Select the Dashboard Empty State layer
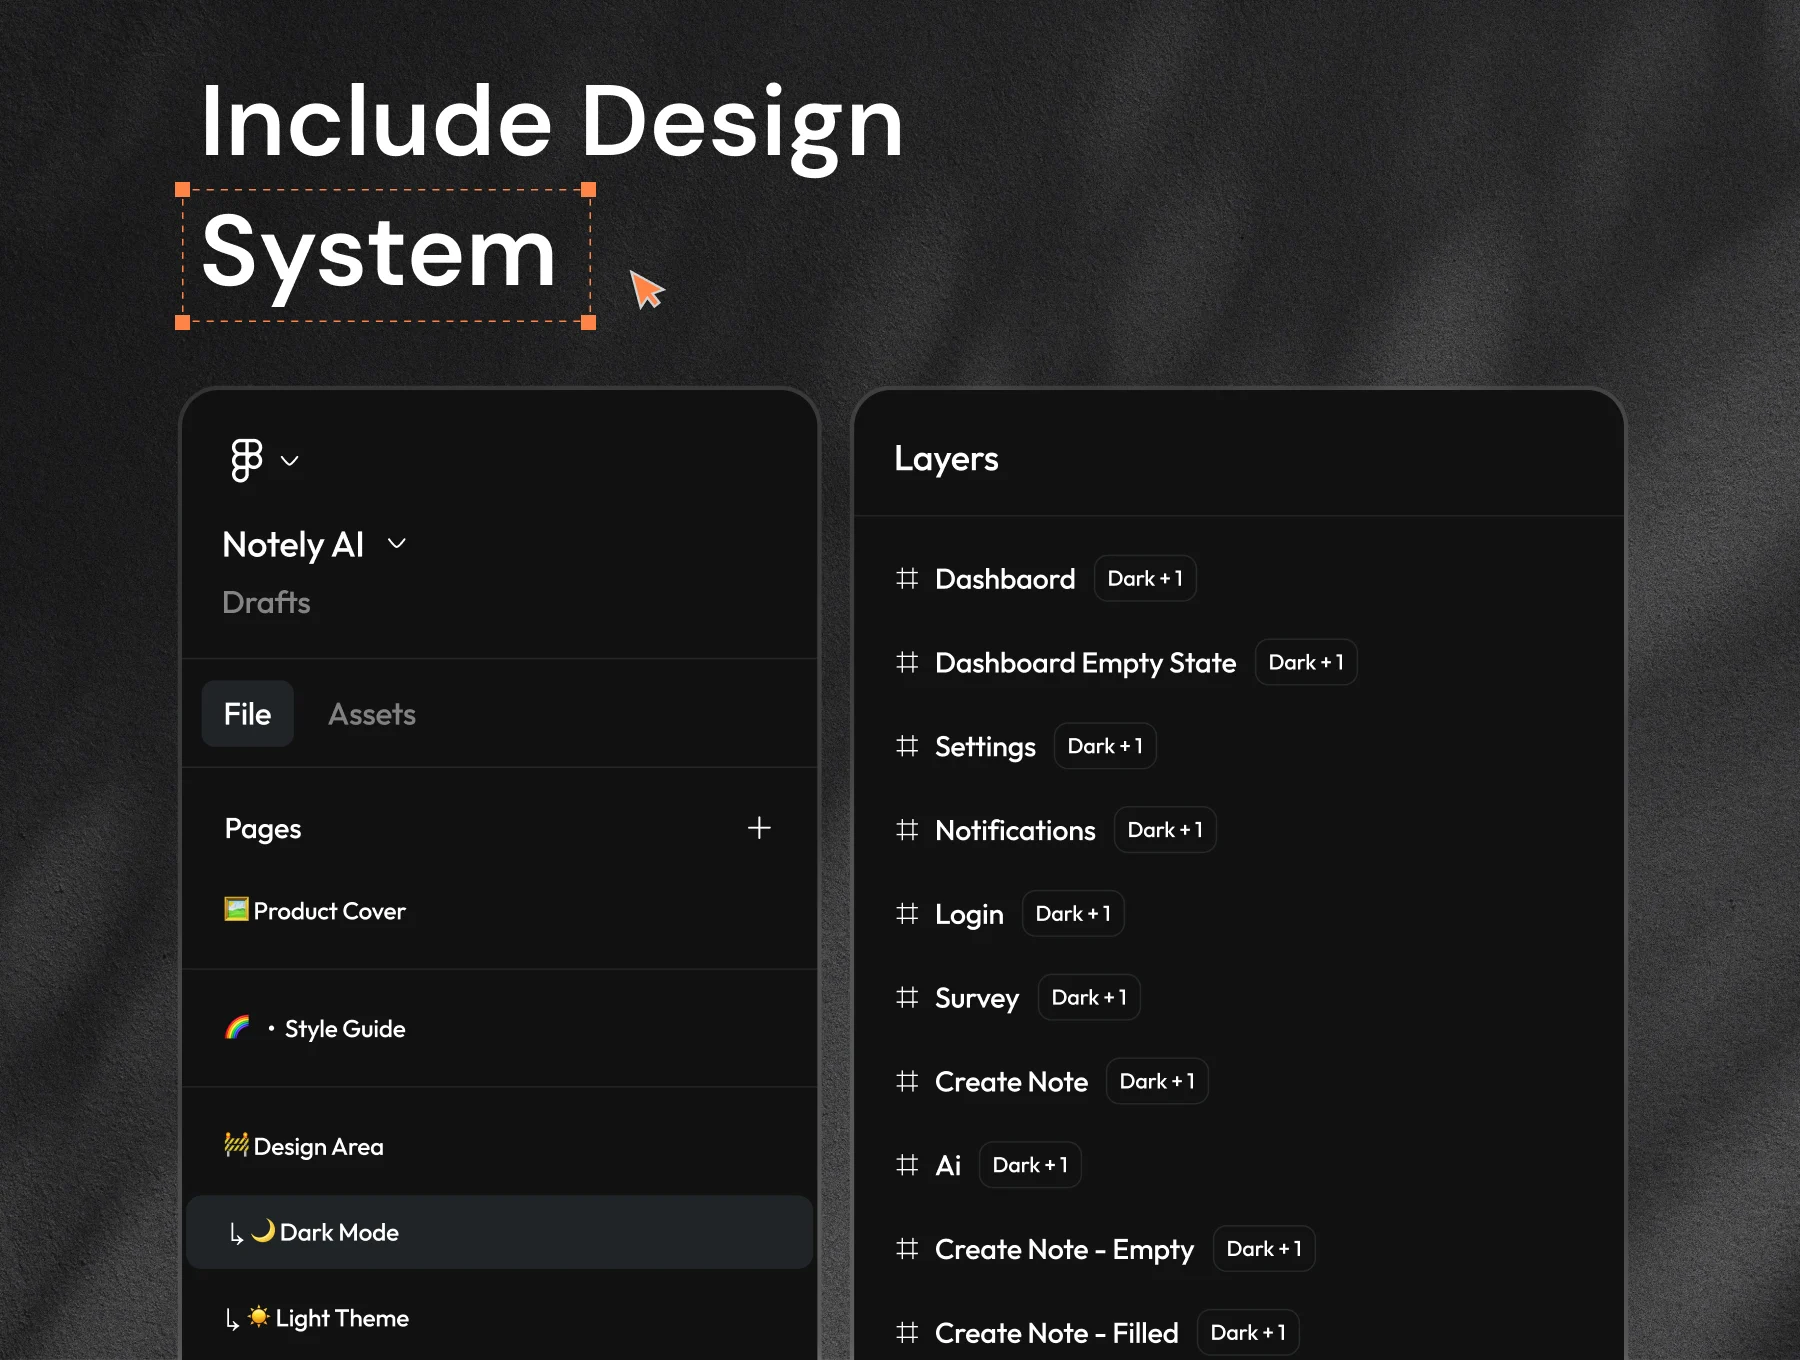Screen dimensions: 1800x1360 1085,663
